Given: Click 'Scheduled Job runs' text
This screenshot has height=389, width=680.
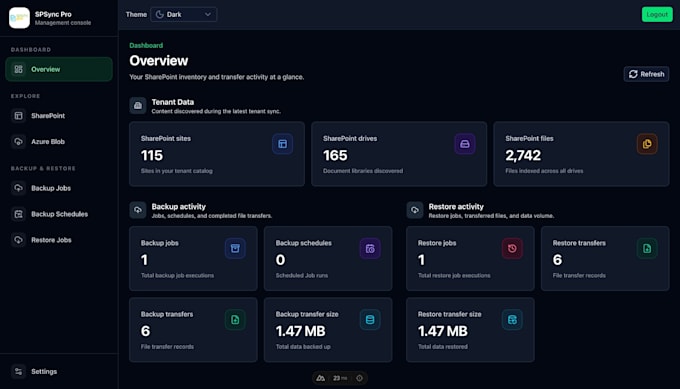Looking at the screenshot, I should [302, 275].
